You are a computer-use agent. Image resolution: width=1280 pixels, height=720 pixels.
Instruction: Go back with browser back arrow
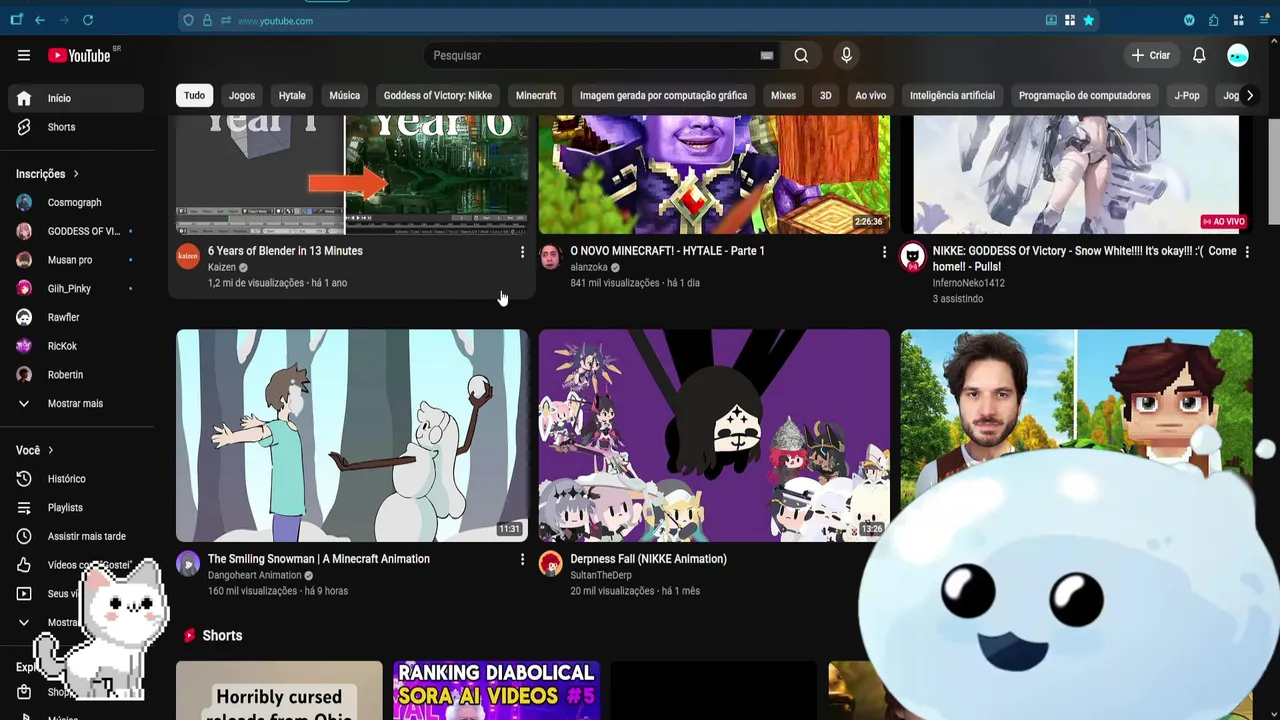pos(40,20)
